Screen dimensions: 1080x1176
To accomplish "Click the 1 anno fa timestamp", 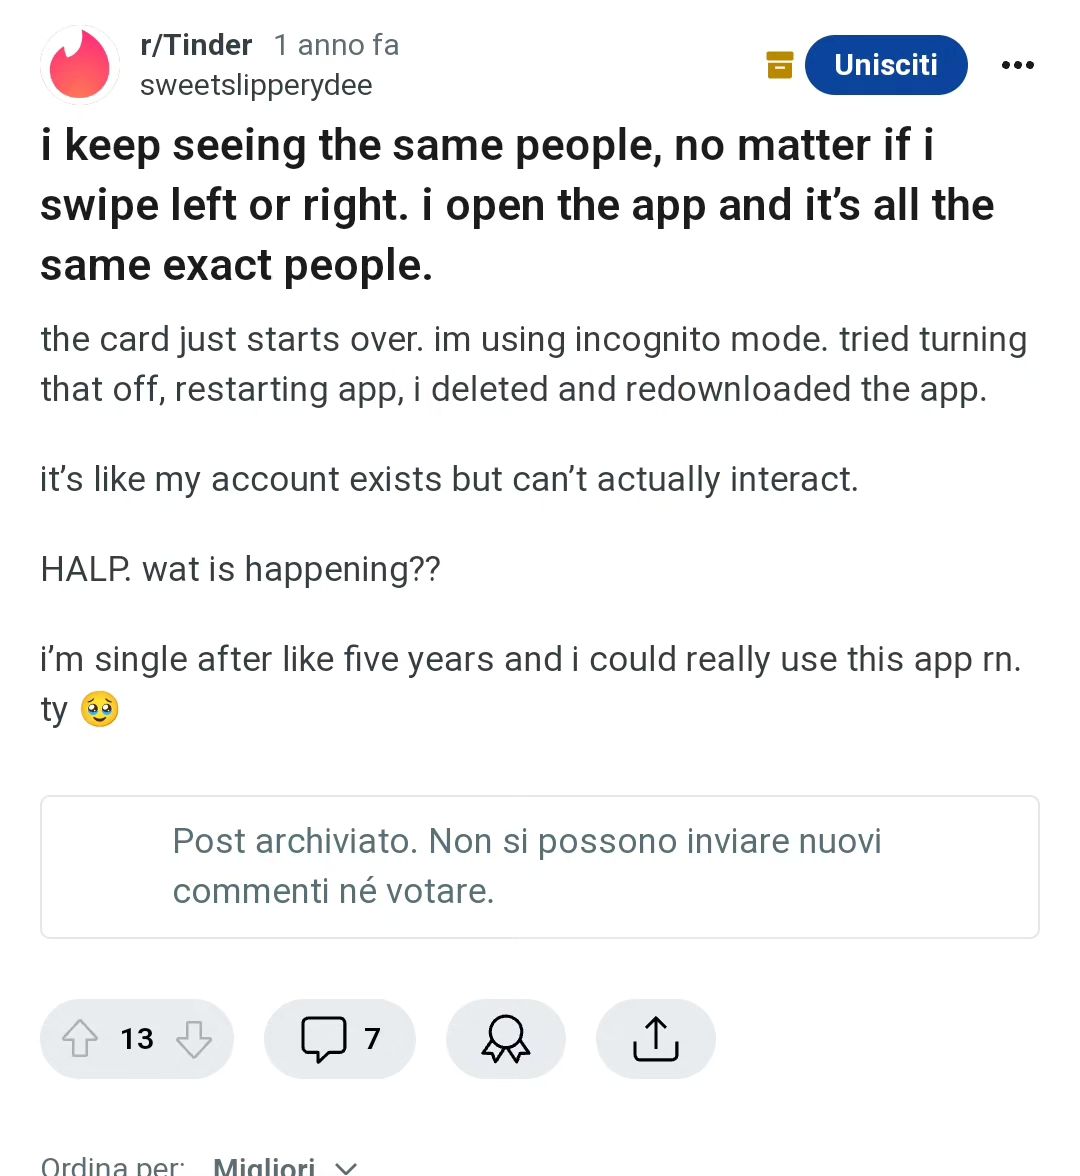I will [336, 45].
